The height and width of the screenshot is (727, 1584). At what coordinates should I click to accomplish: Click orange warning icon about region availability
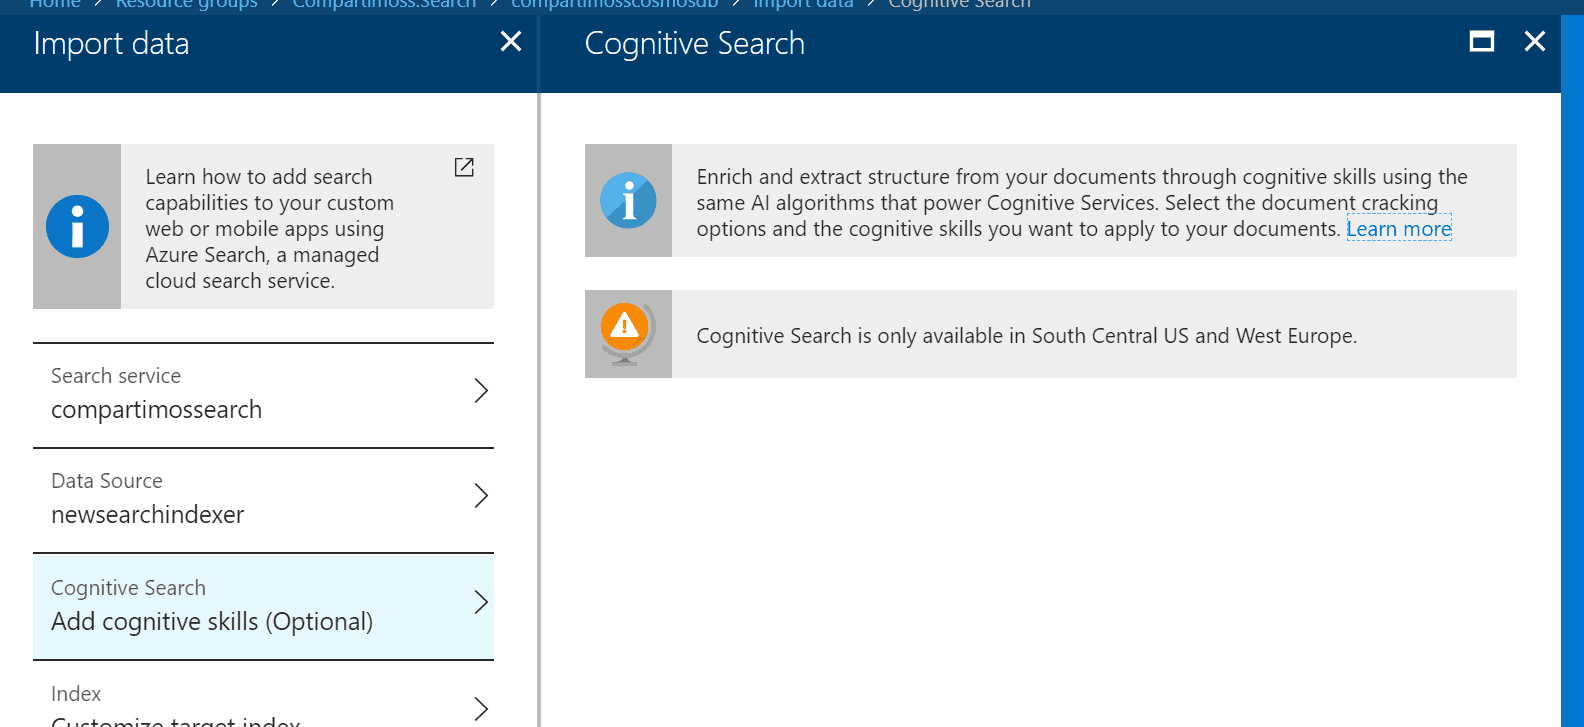click(625, 325)
